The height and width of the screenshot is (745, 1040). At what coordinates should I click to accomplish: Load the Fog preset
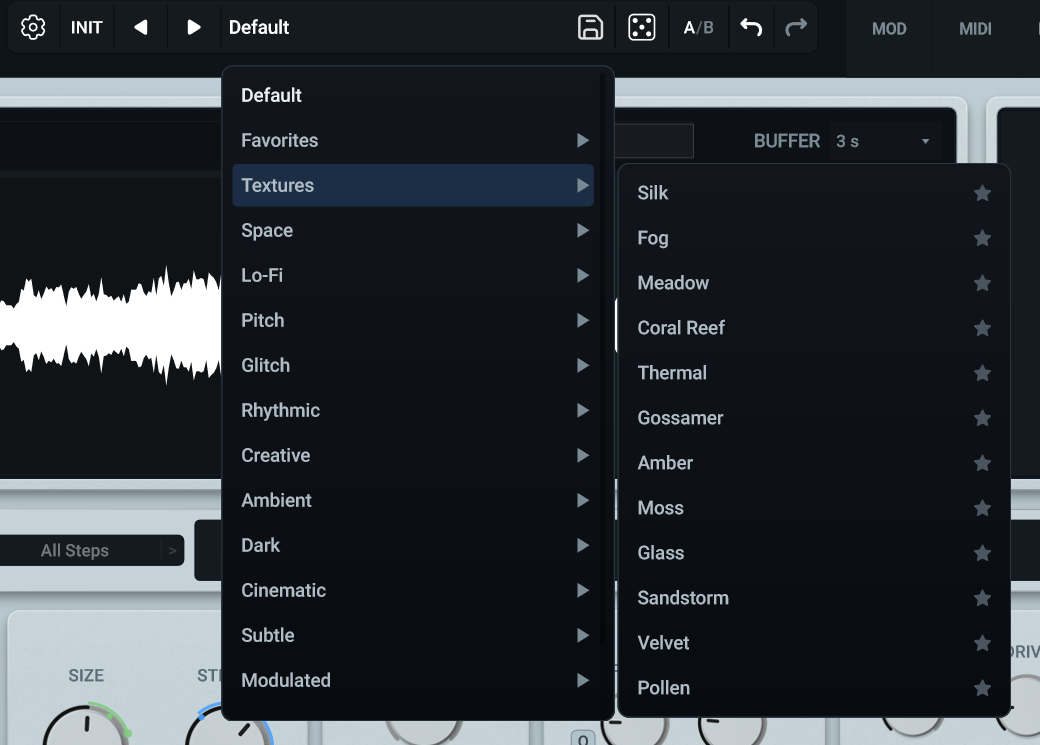pyautogui.click(x=814, y=238)
